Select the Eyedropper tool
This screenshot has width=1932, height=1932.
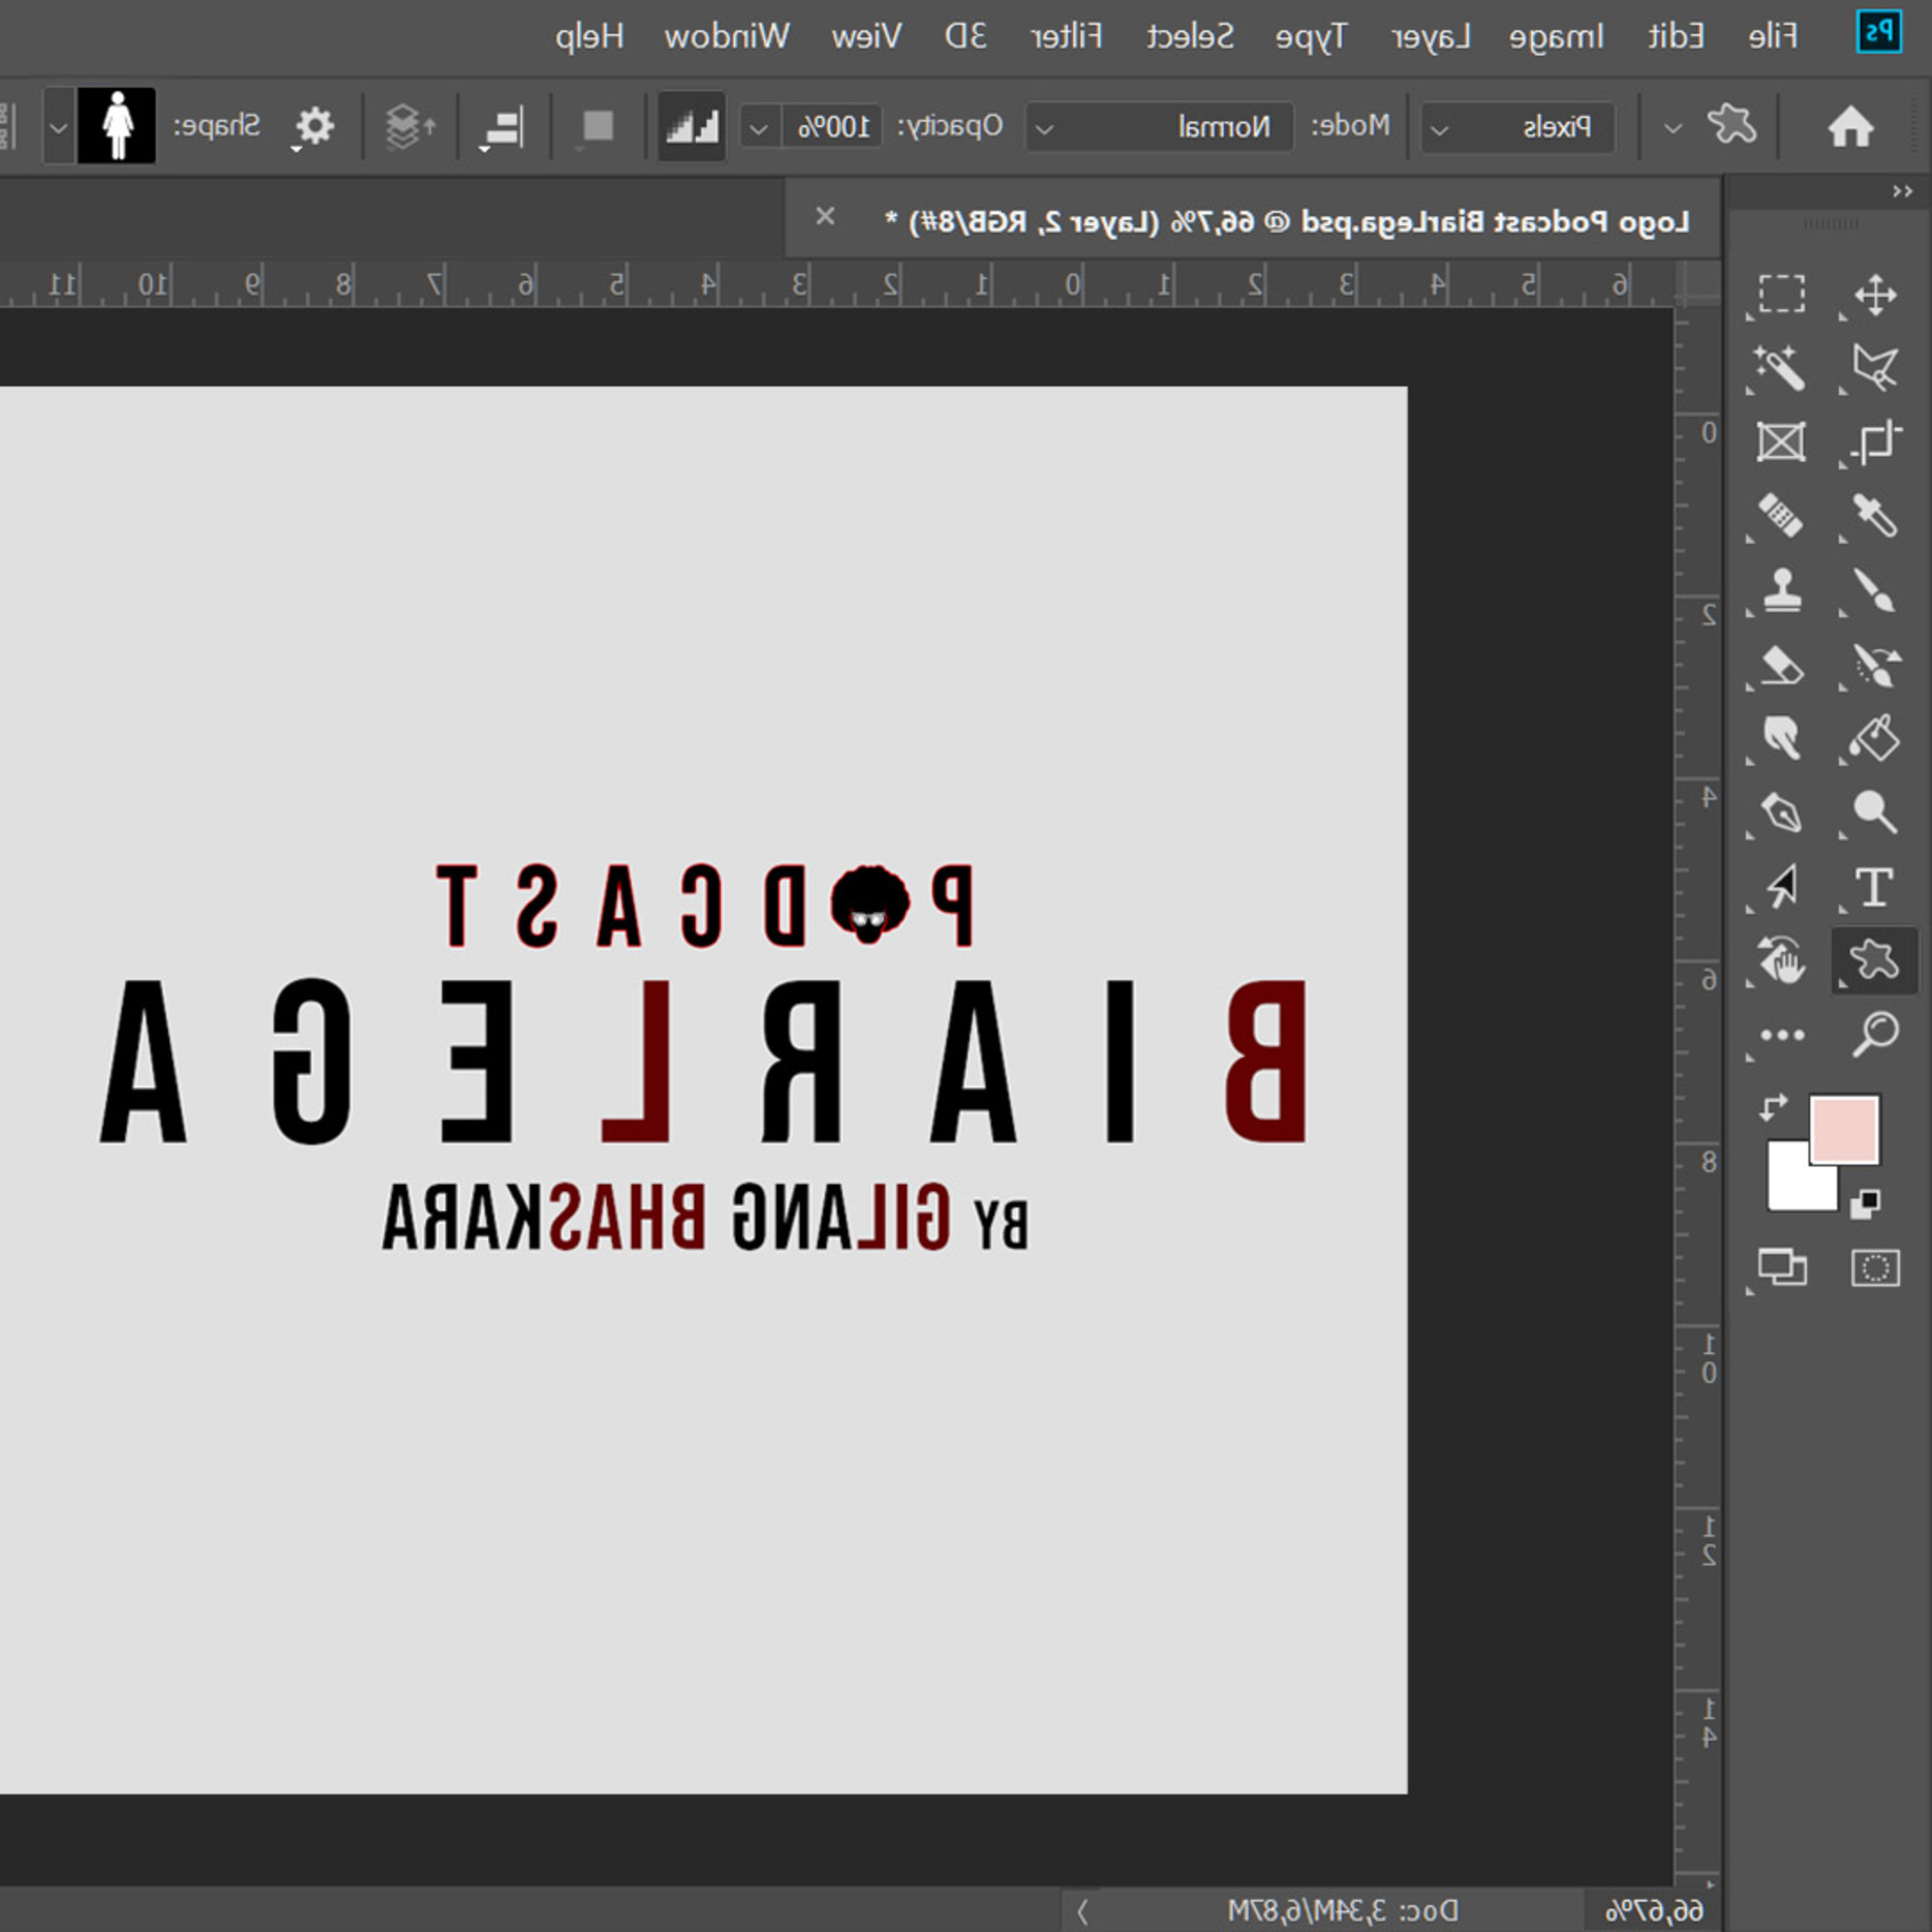1875,516
